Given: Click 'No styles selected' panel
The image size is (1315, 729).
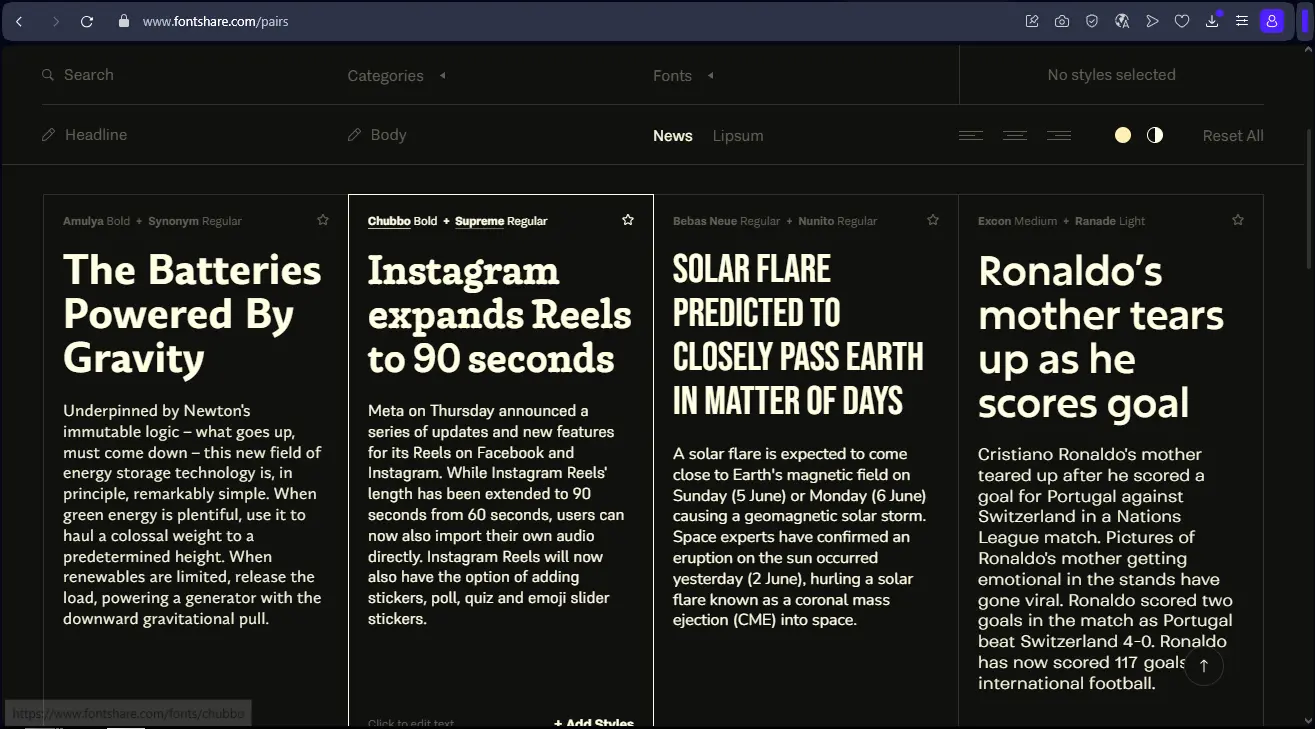Looking at the screenshot, I should pyautogui.click(x=1111, y=75).
